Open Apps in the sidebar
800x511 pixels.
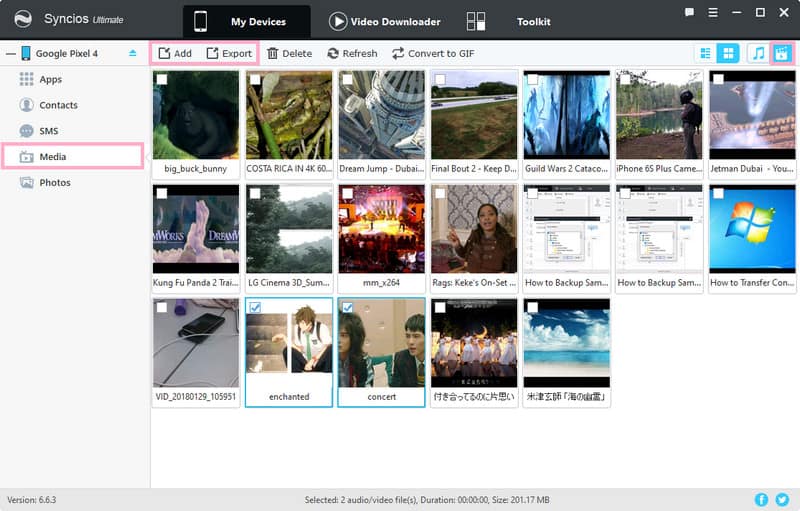[51, 79]
